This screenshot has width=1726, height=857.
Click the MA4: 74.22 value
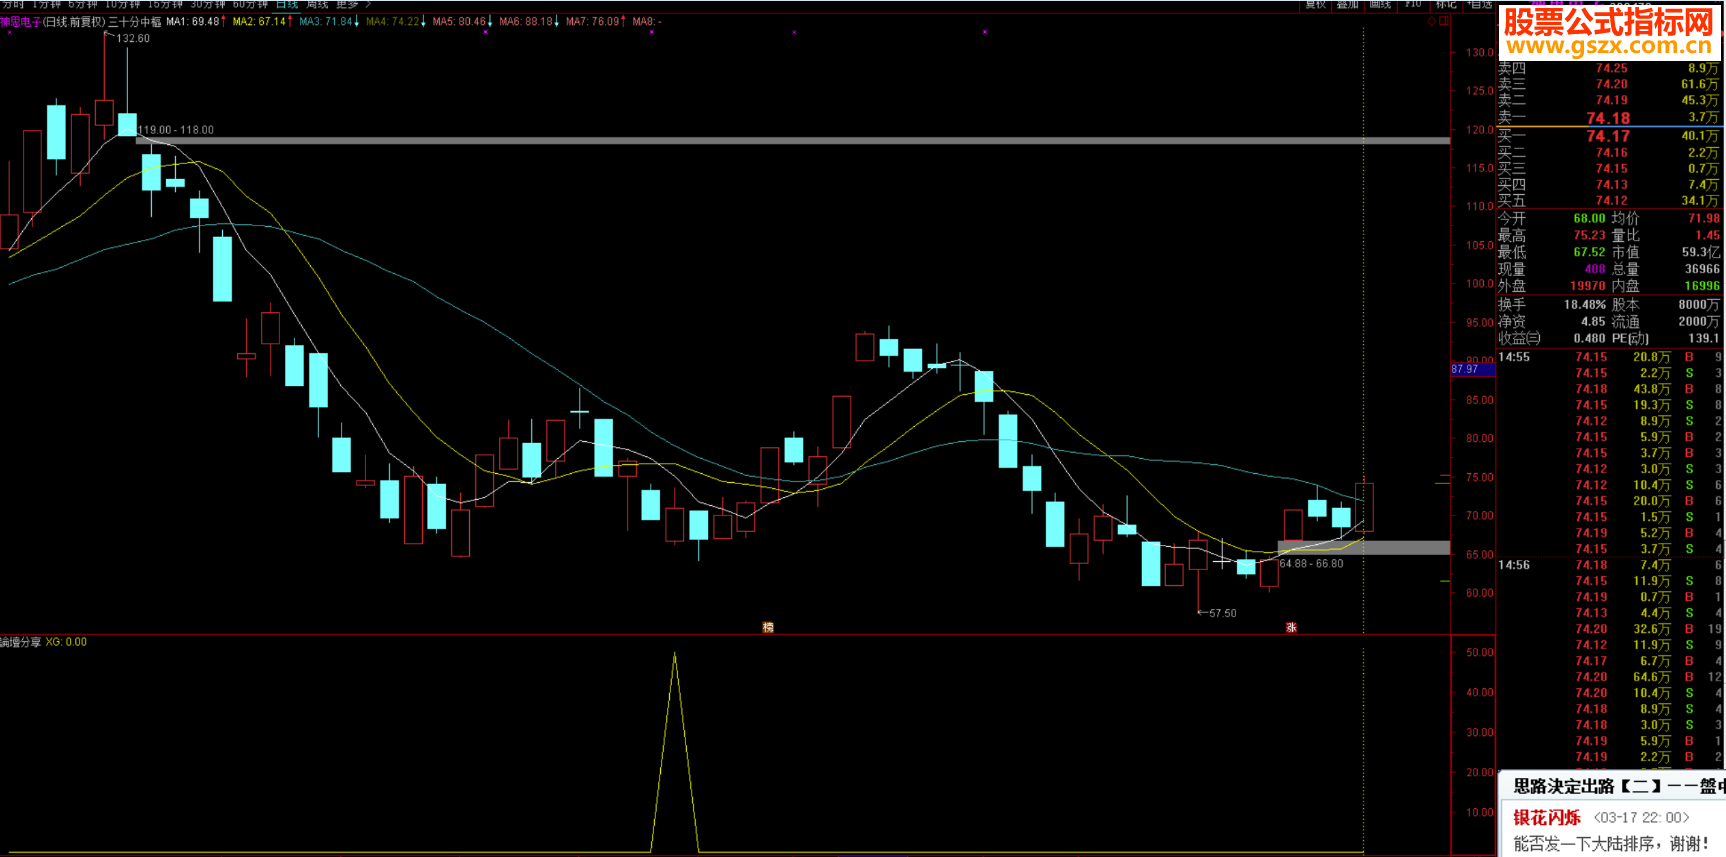click(393, 21)
